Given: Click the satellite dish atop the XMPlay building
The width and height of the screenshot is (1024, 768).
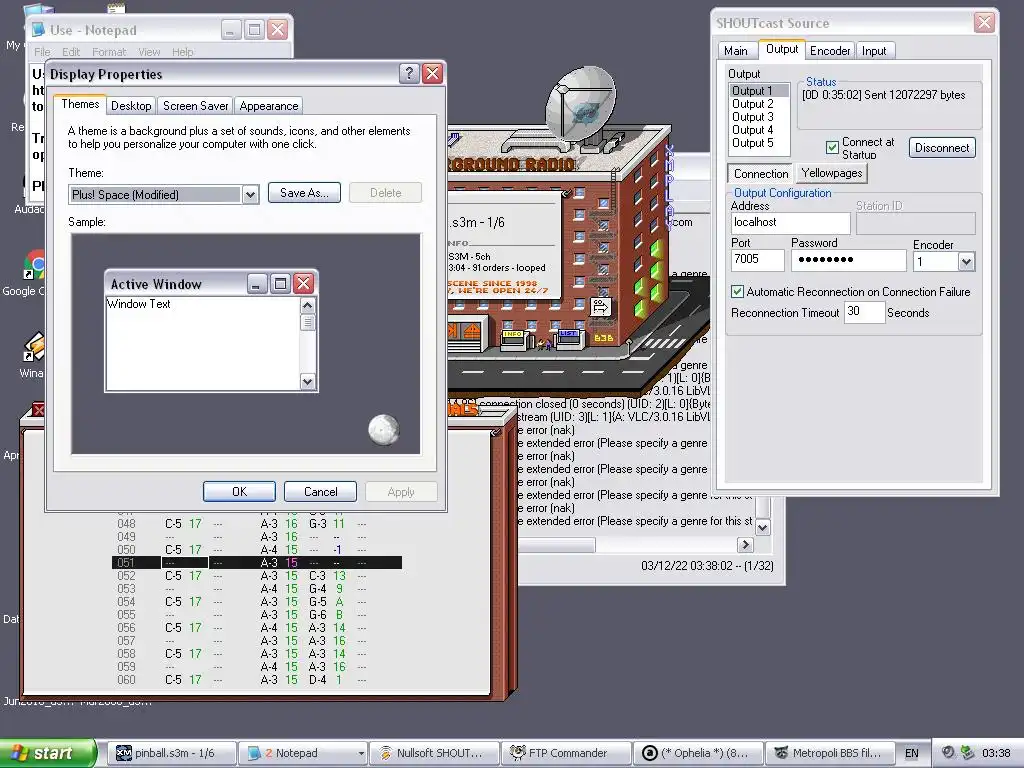Looking at the screenshot, I should pyautogui.click(x=580, y=104).
